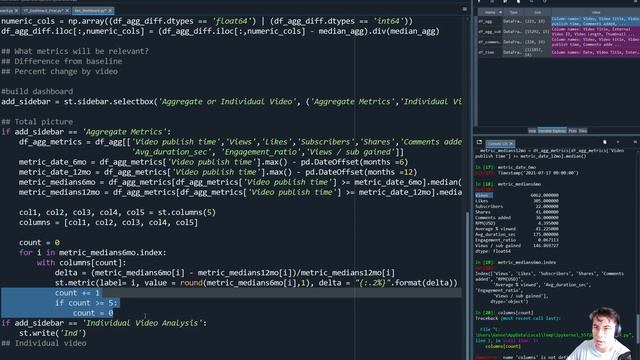Click the 'add_sidebar = st.sidebar.selectbox' line
640x360 pixels.
231,102
